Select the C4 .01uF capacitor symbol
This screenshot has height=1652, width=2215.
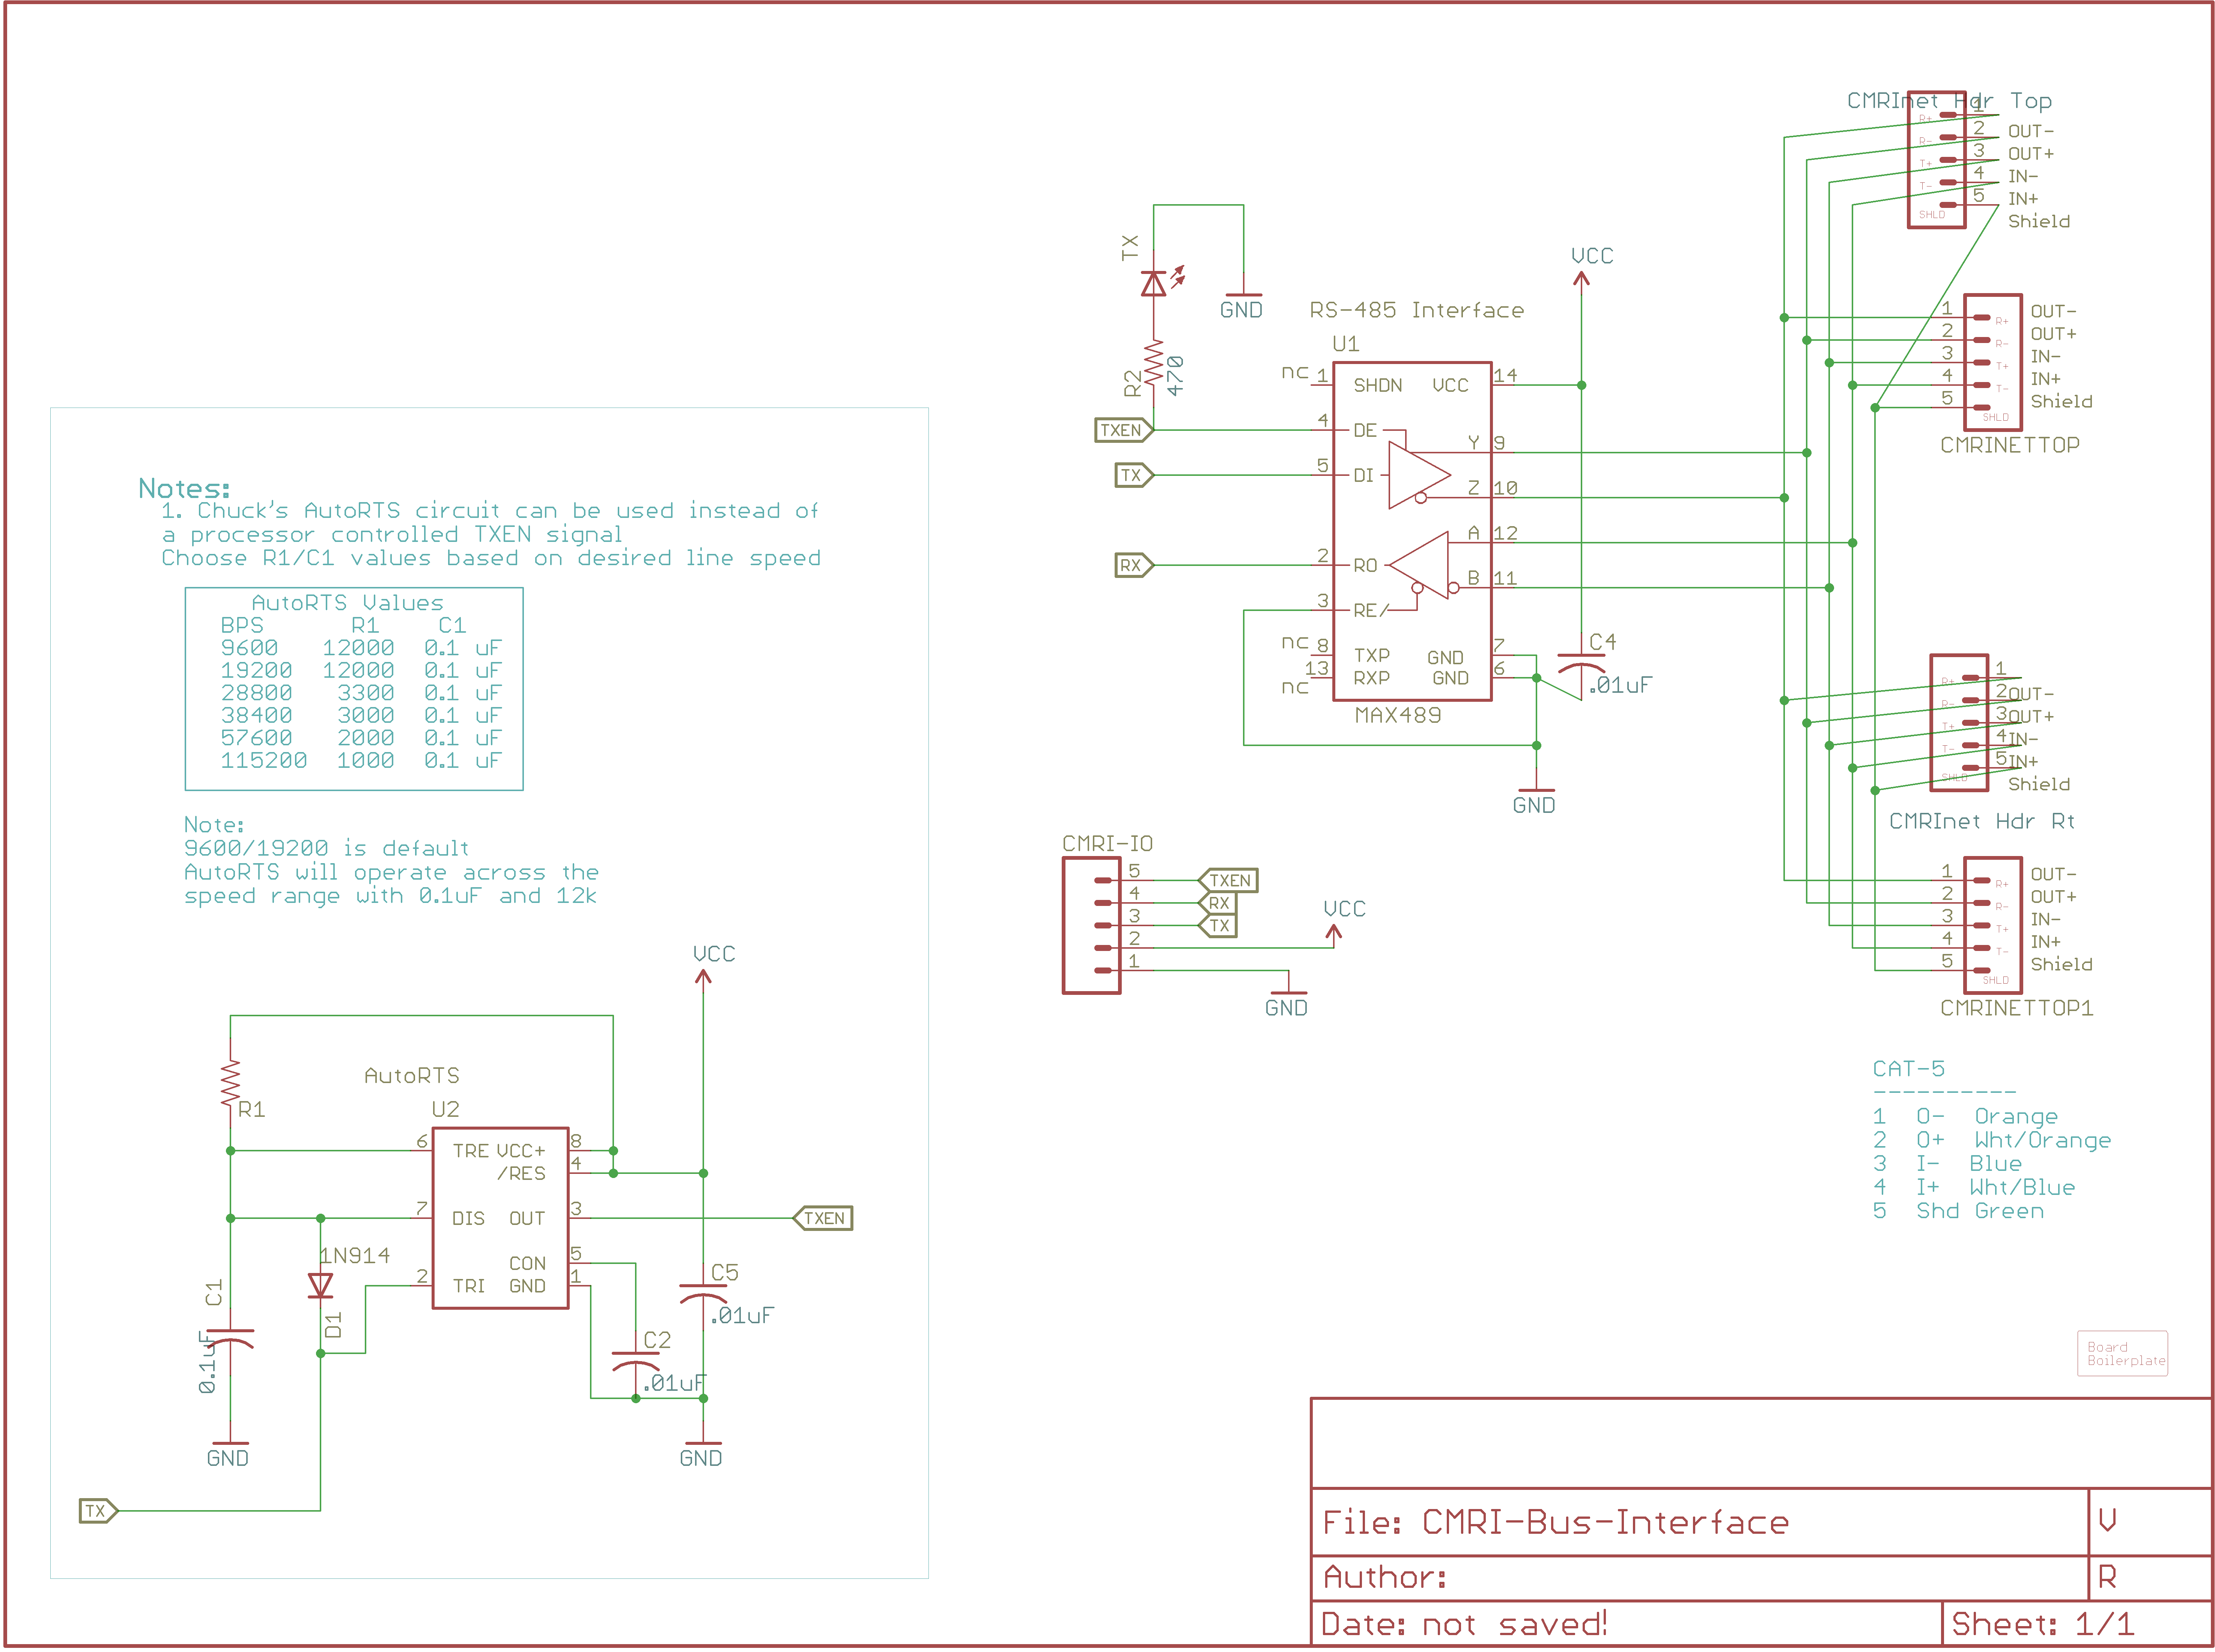[x=1581, y=663]
